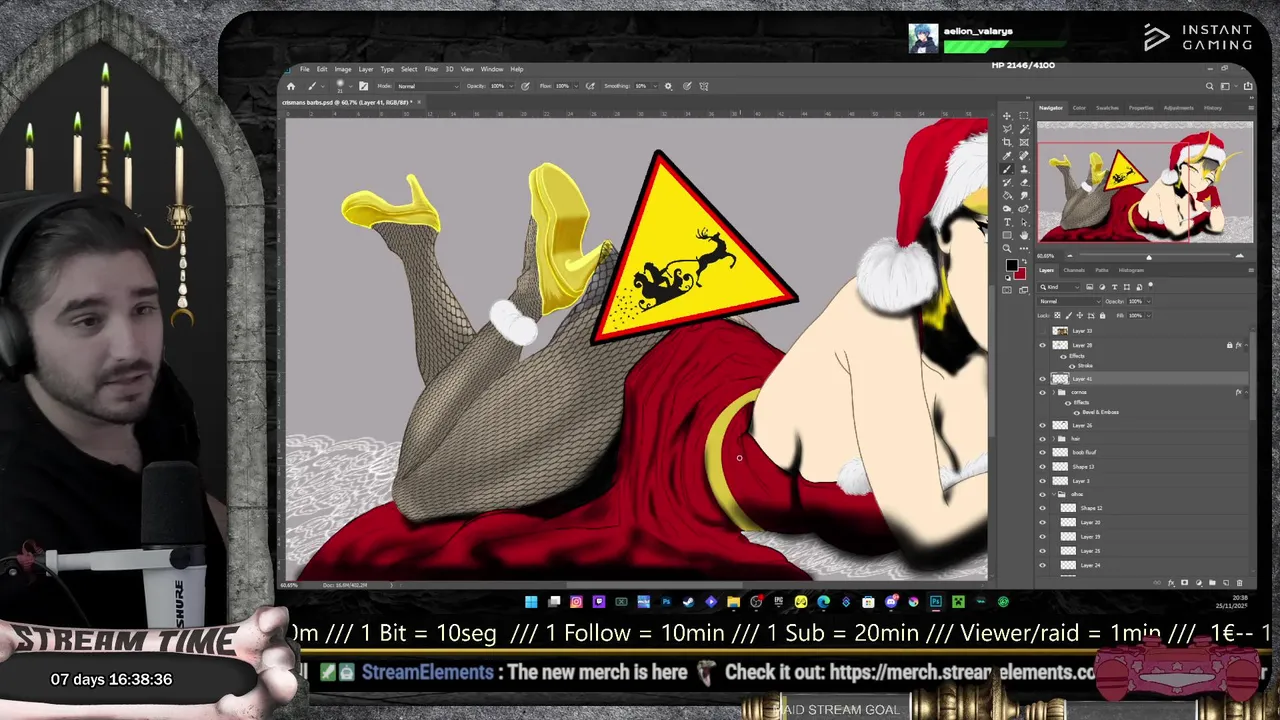This screenshot has width=1280, height=720.
Task: Add layer mask icon
Action: (1184, 583)
